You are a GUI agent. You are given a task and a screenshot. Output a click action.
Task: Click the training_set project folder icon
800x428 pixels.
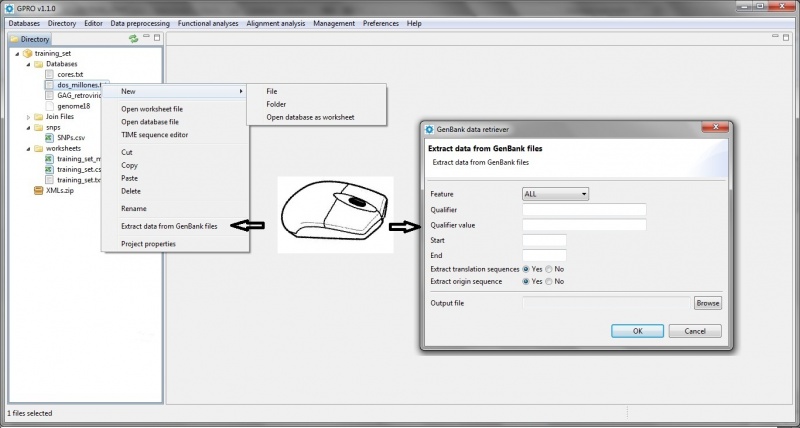point(28,52)
